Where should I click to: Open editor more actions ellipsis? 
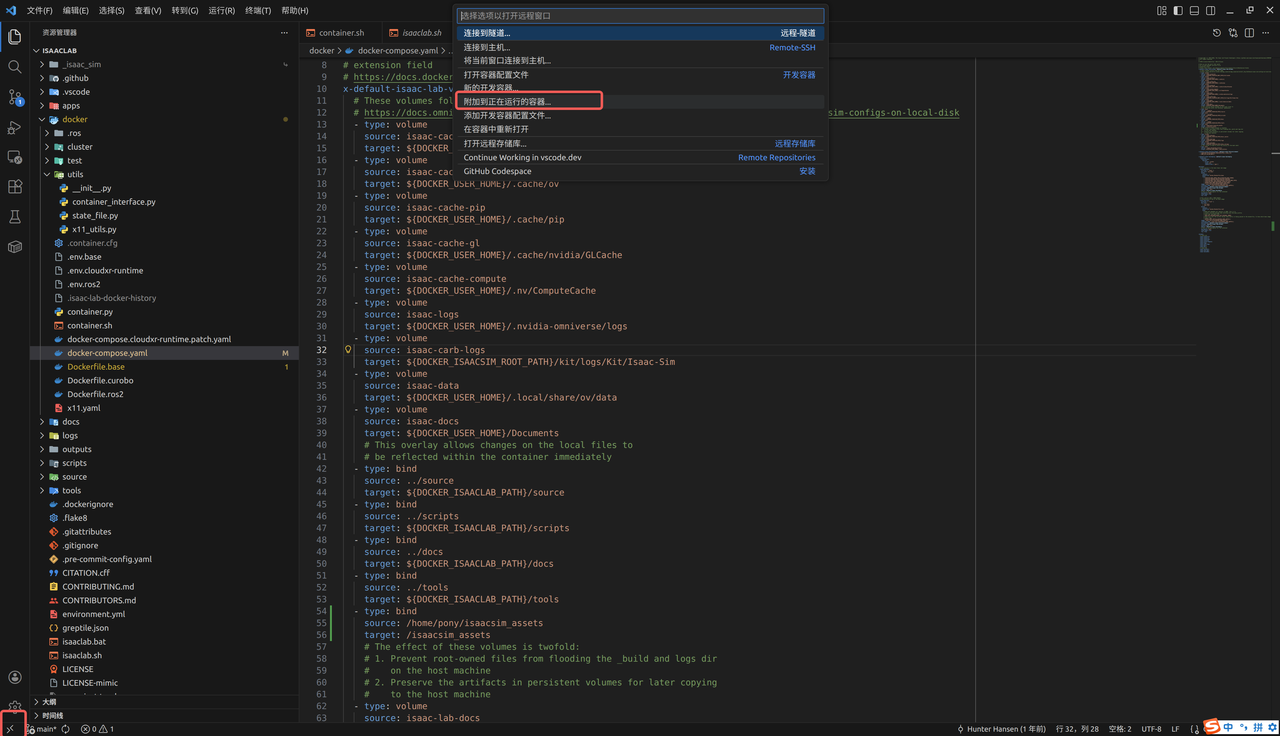[1266, 33]
